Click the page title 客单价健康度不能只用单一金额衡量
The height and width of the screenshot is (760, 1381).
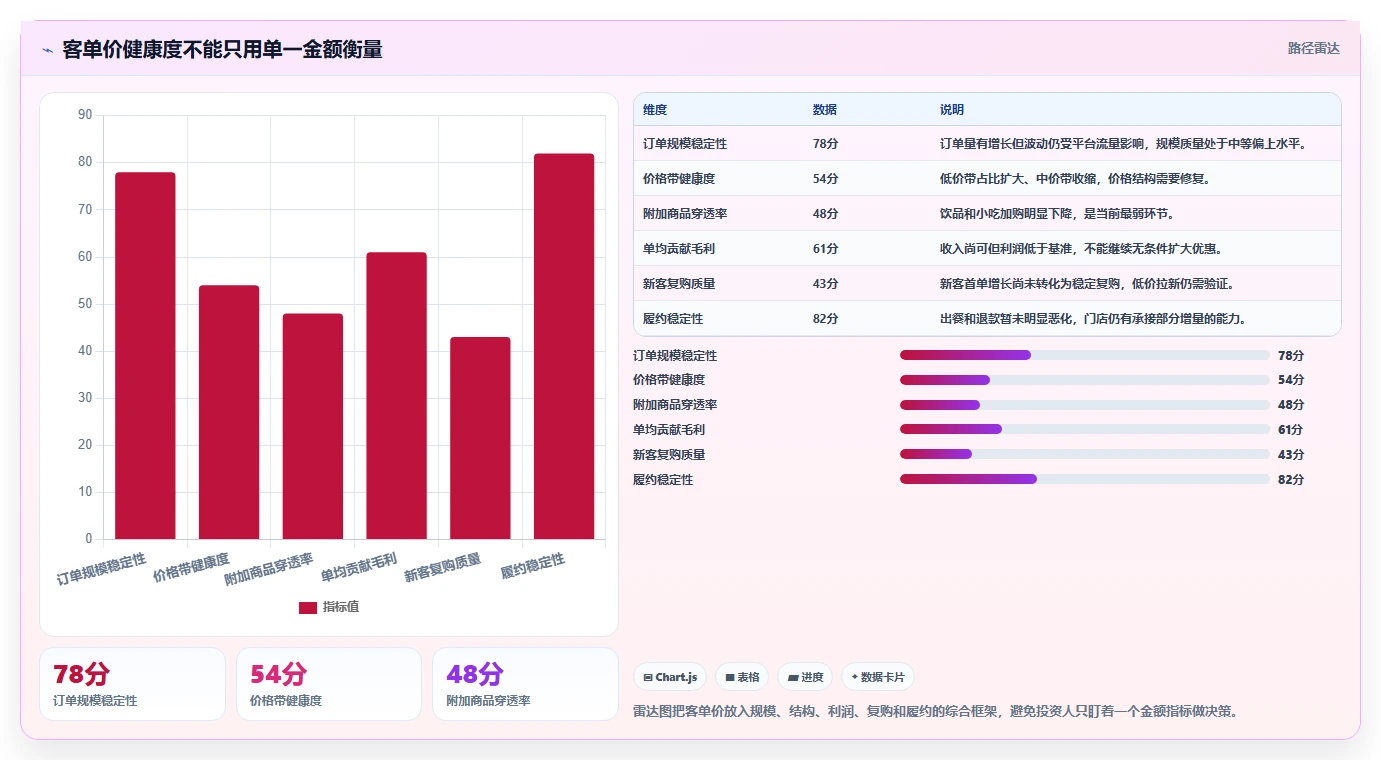[x=222, y=49]
